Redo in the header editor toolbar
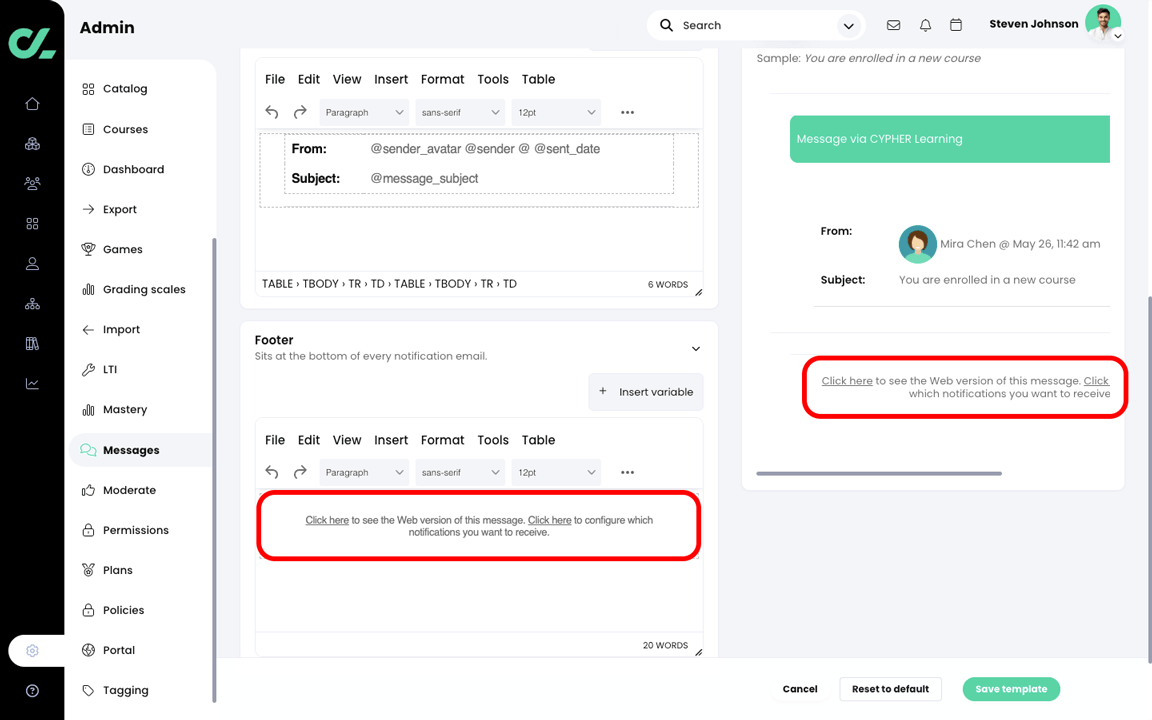The width and height of the screenshot is (1152, 720). pyautogui.click(x=300, y=112)
